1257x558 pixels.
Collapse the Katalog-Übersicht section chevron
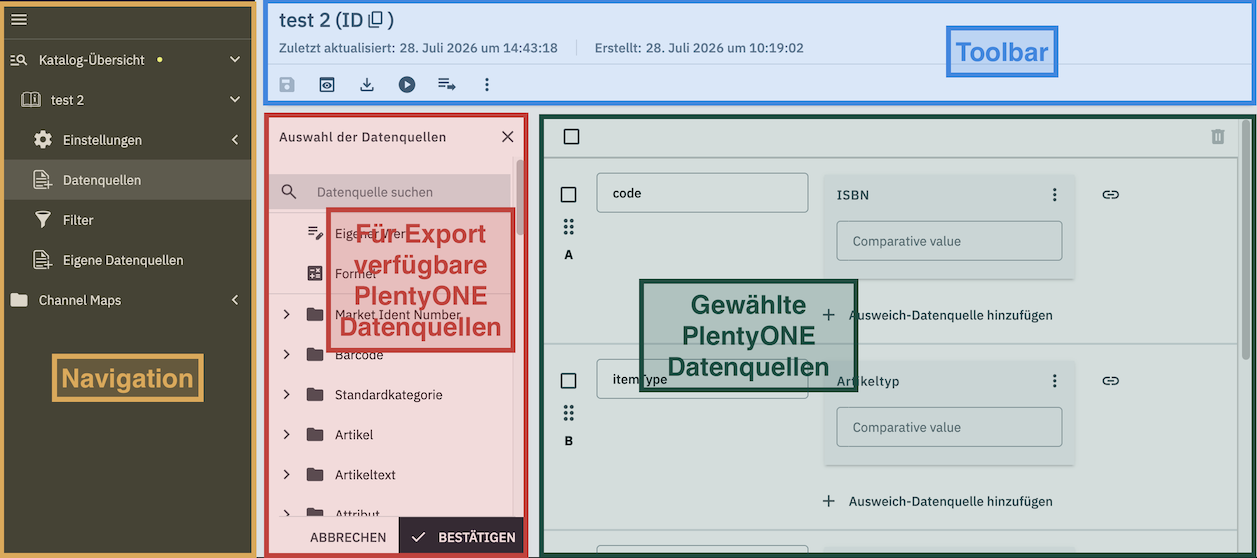point(235,60)
